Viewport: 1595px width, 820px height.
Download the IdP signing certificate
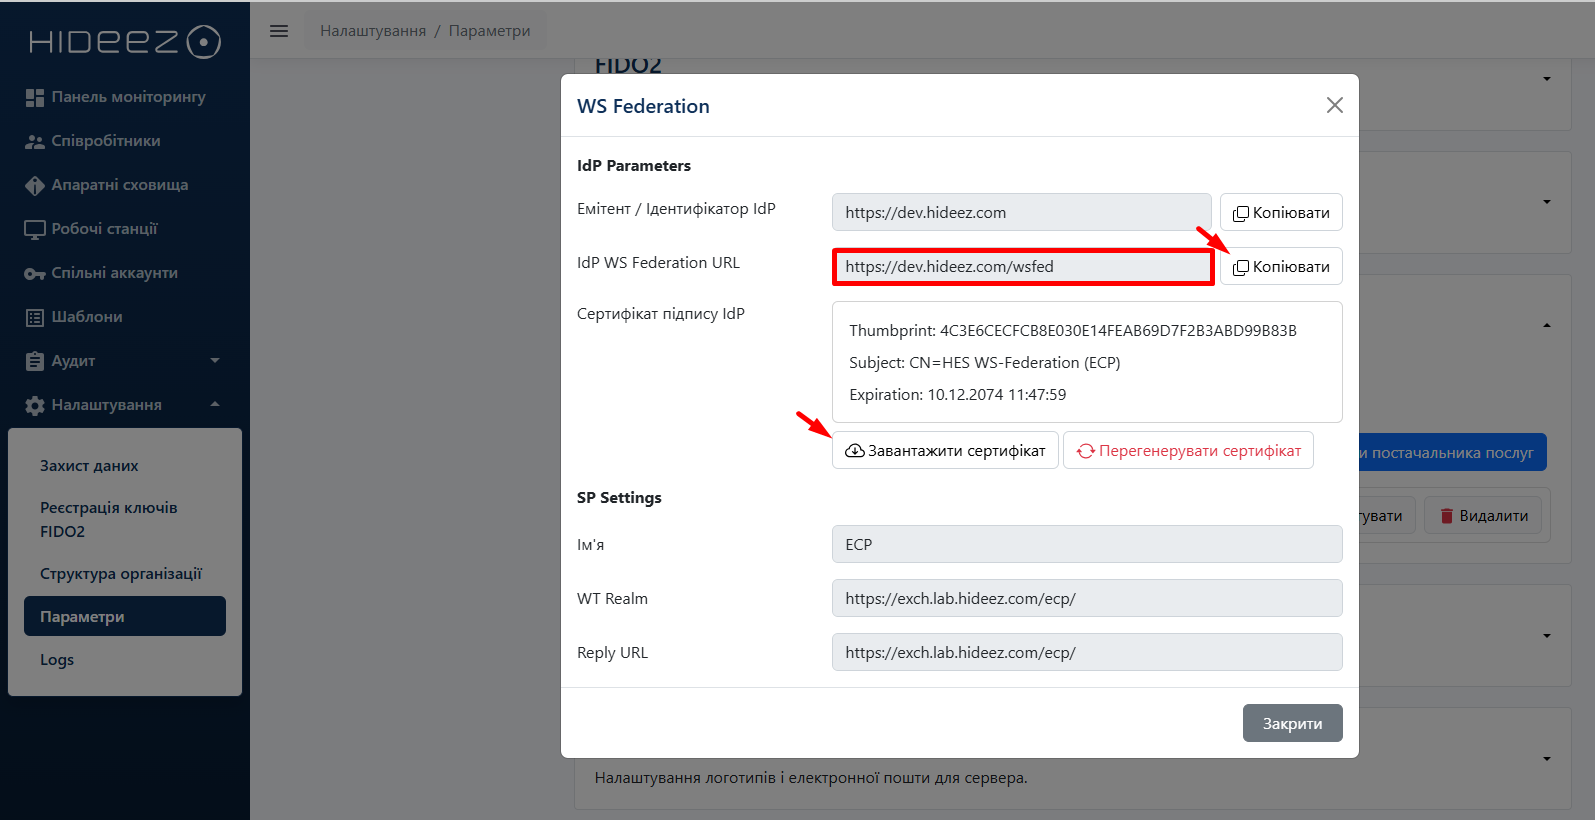tap(945, 451)
